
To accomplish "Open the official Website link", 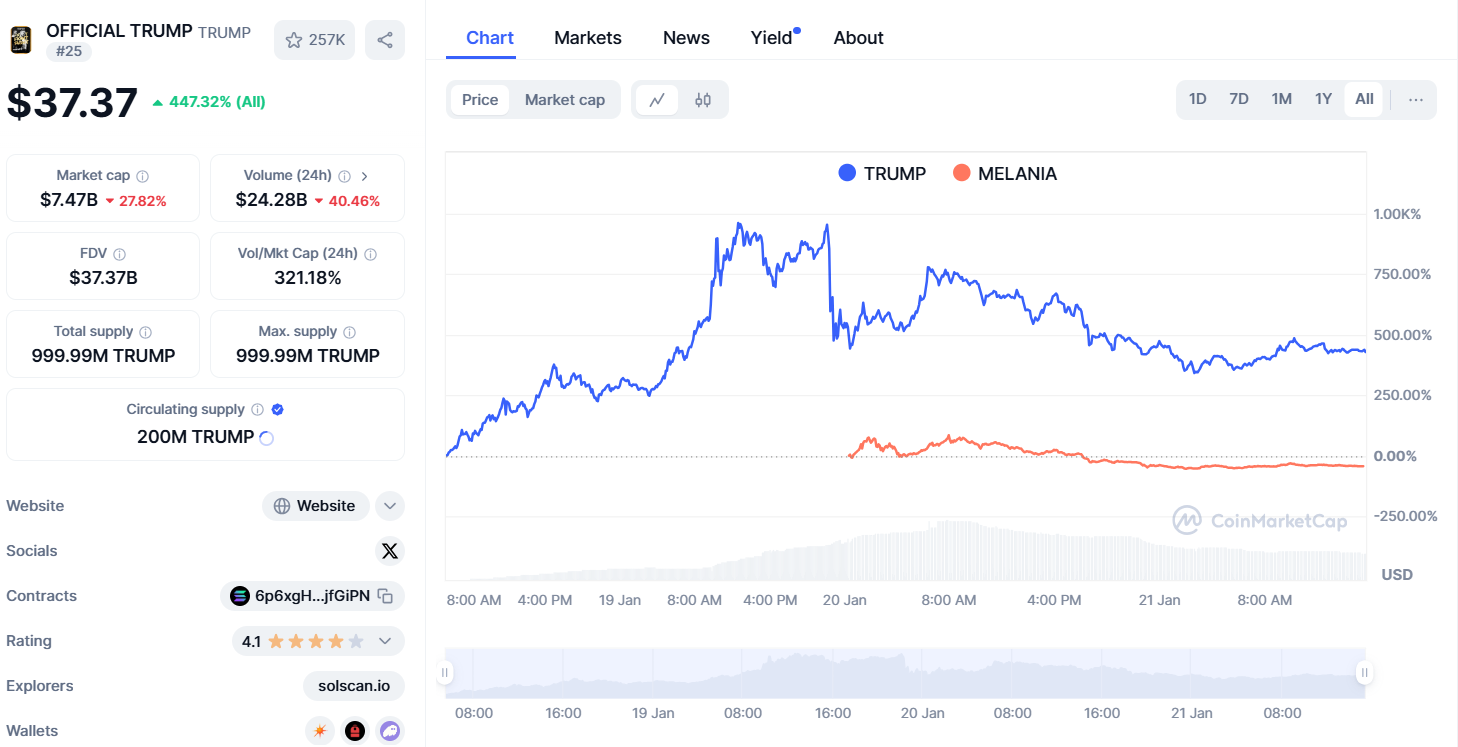I will [315, 506].
